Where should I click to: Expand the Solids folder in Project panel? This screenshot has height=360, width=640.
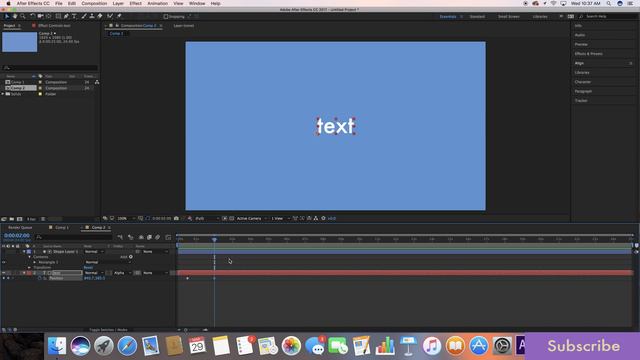pos(3,94)
